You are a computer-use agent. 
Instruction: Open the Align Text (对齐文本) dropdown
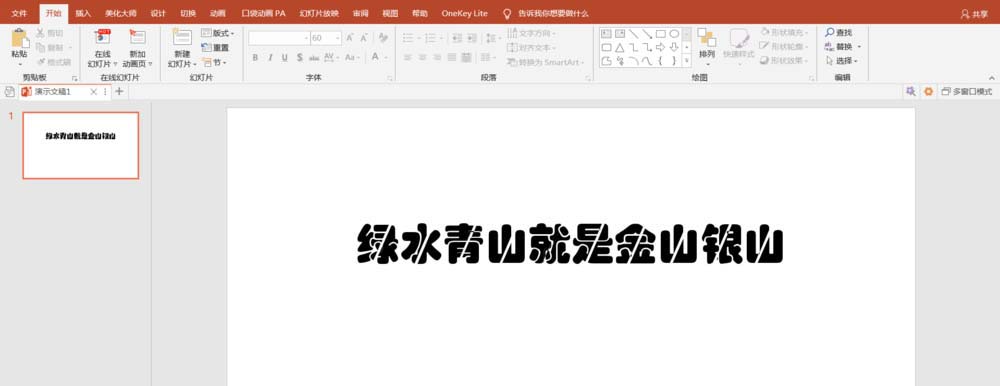click(531, 48)
